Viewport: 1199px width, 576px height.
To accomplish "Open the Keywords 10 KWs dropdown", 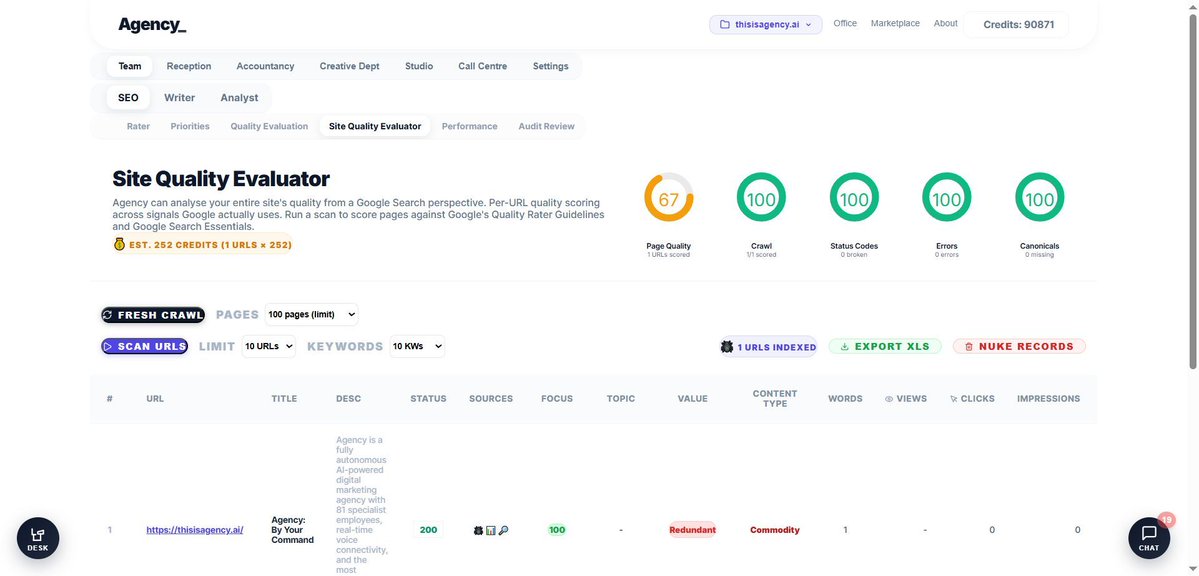I will (417, 347).
